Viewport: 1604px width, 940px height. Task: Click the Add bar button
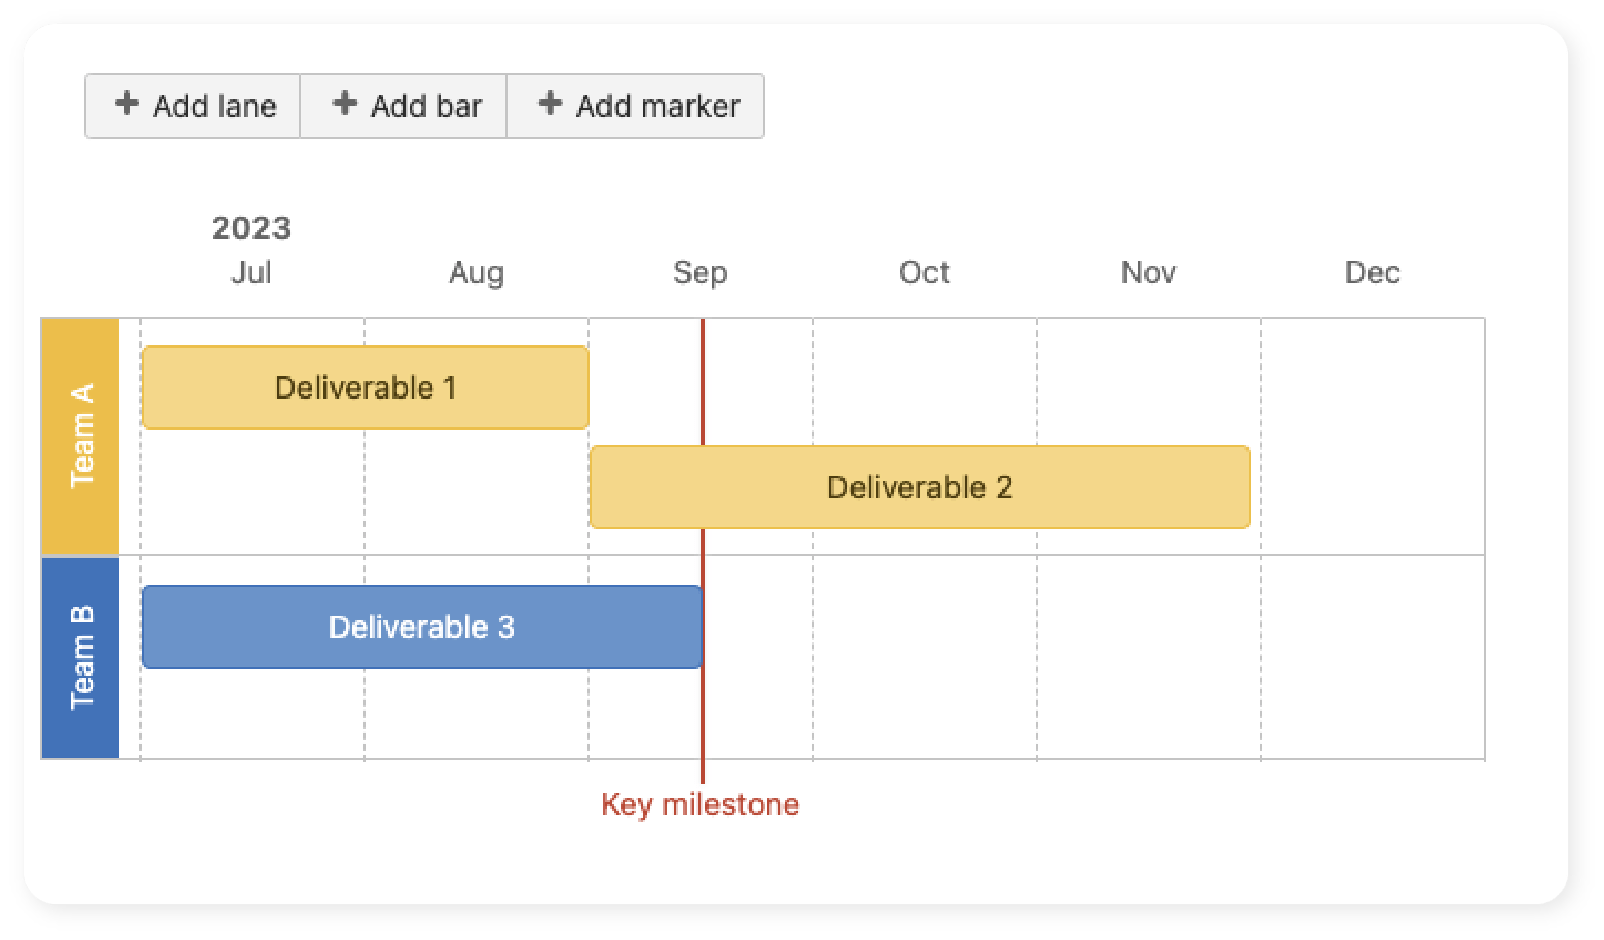403,104
